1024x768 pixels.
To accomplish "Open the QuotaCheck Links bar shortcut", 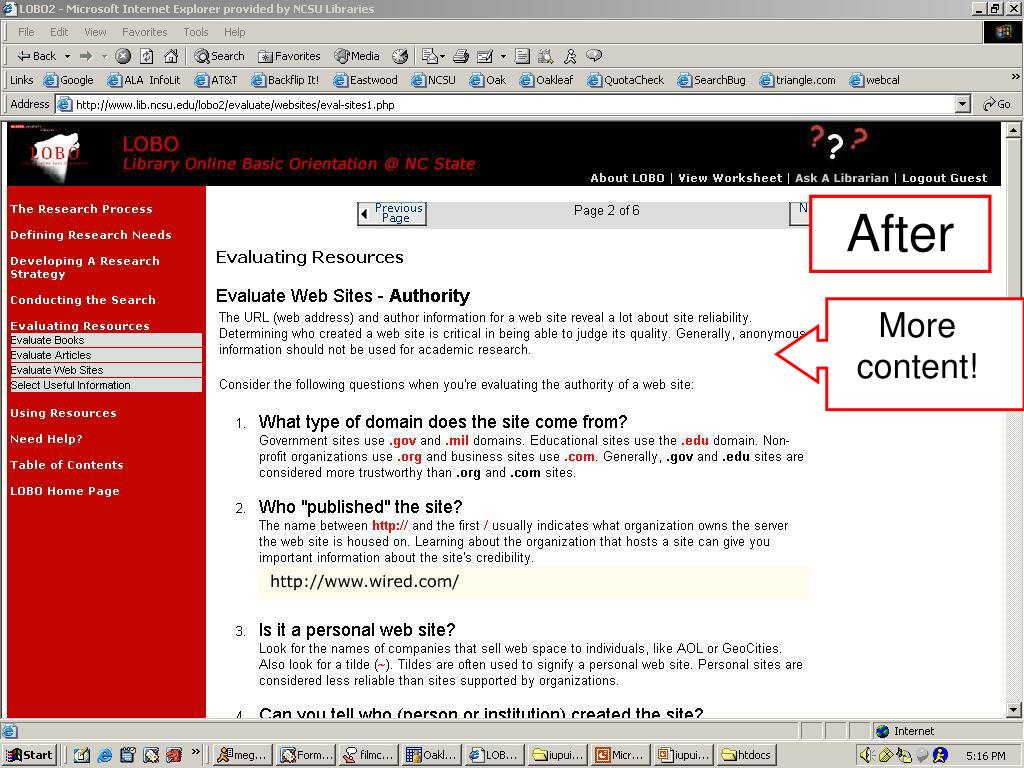I will 626,80.
